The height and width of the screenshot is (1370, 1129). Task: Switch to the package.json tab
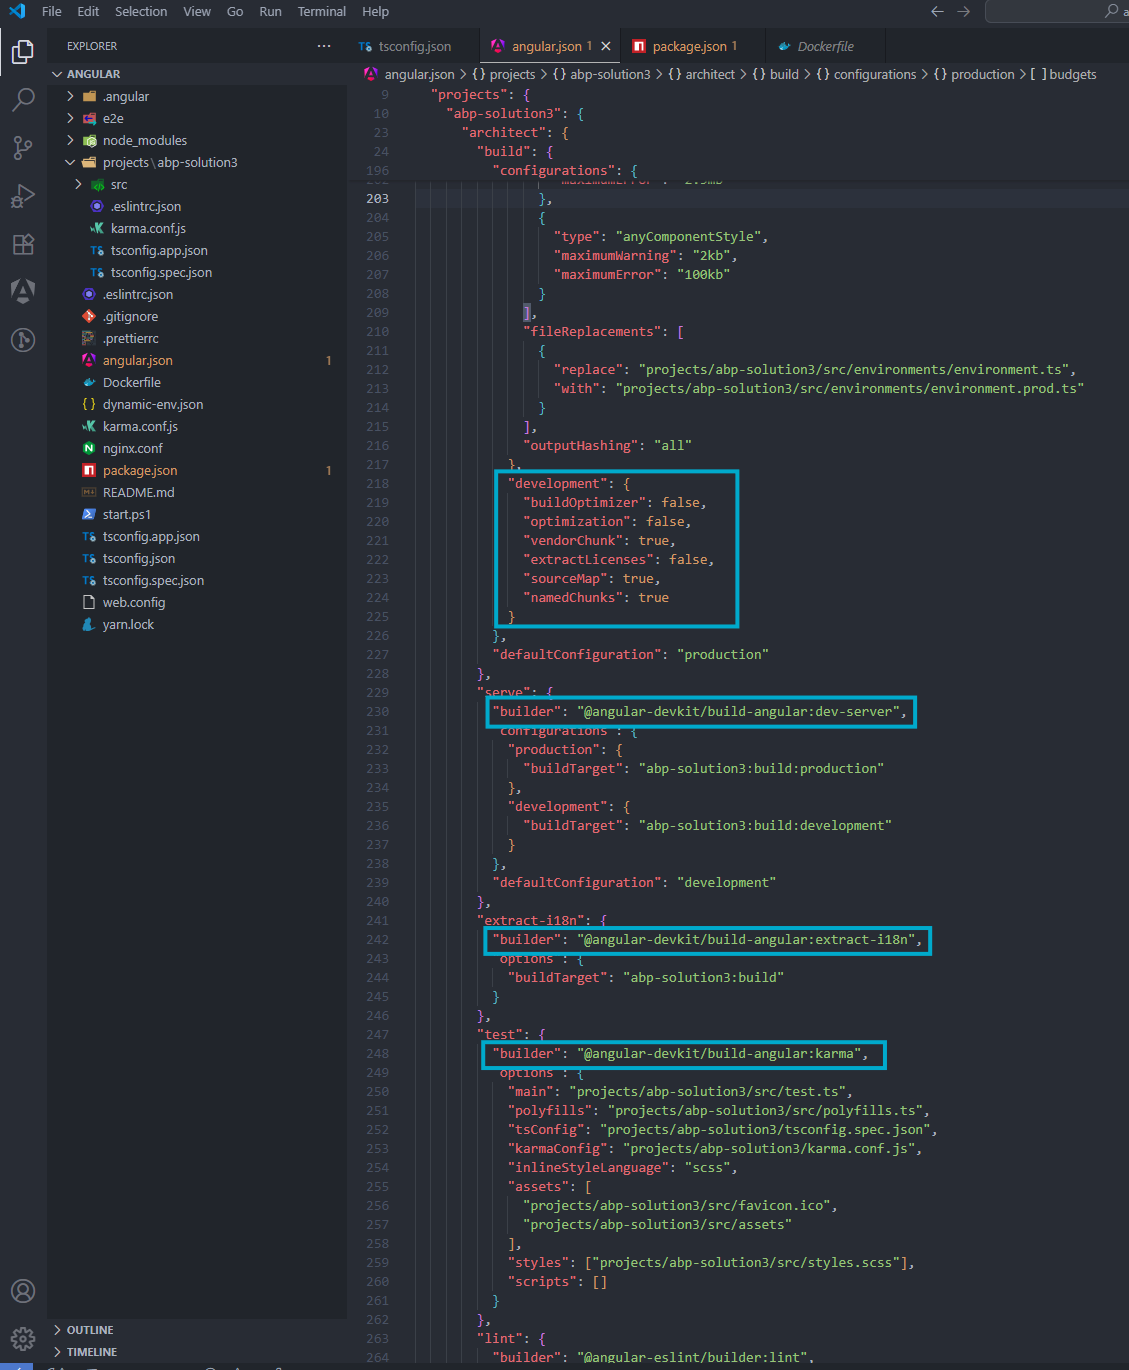pyautogui.click(x=689, y=46)
